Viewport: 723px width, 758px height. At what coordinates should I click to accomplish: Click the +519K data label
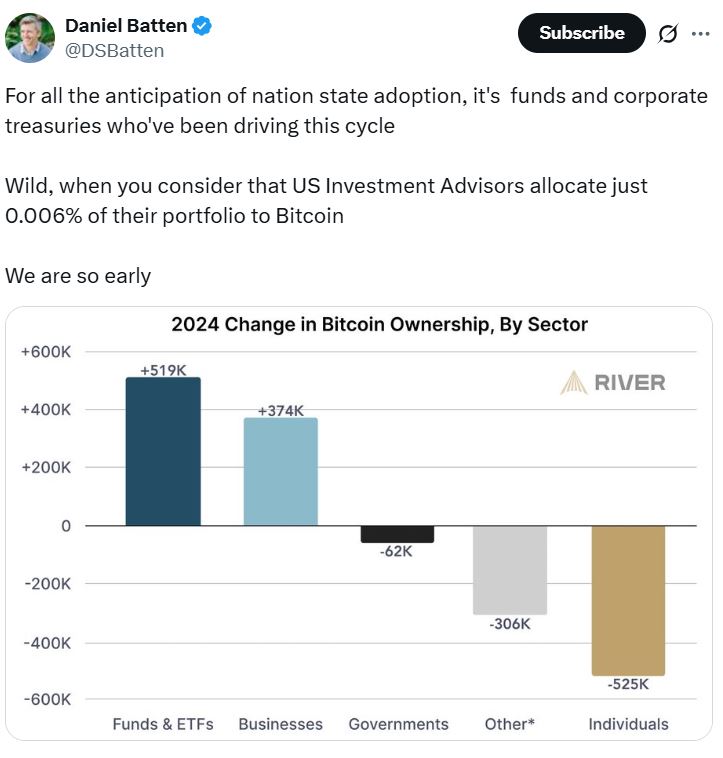click(x=163, y=370)
